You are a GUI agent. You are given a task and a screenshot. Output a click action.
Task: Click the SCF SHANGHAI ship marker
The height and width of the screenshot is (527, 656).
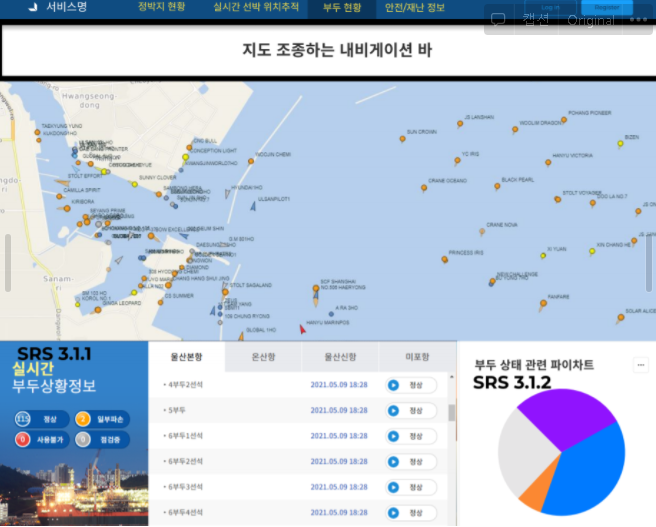click(316, 288)
